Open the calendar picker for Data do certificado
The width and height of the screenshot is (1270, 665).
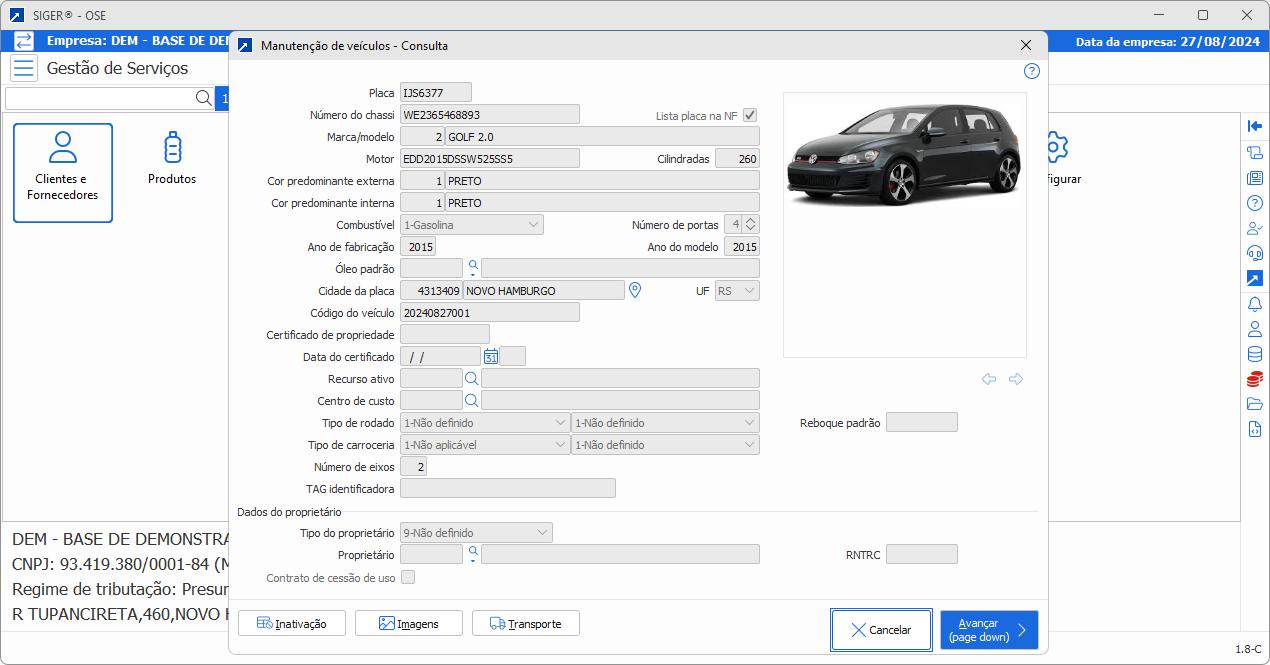pyautogui.click(x=490, y=357)
